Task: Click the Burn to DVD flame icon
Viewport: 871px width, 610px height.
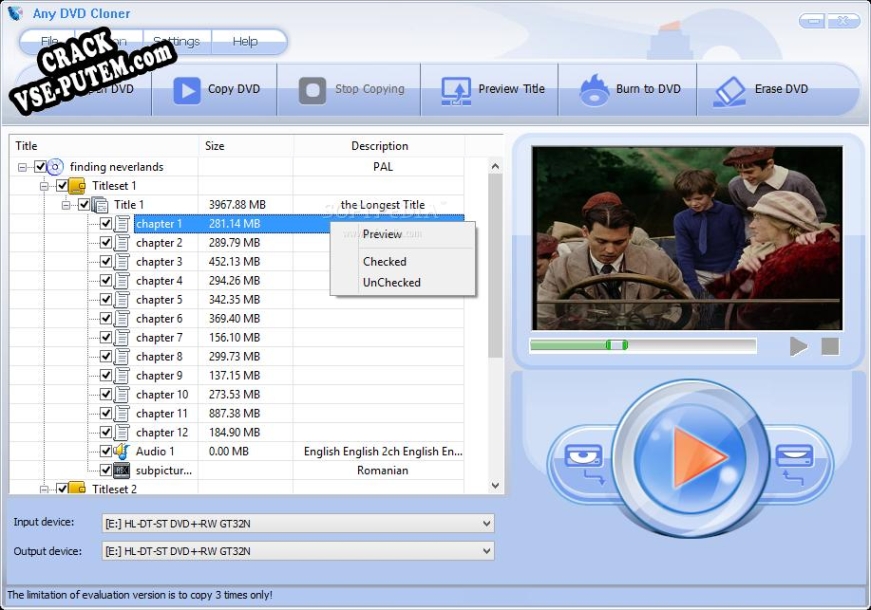Action: pos(594,90)
